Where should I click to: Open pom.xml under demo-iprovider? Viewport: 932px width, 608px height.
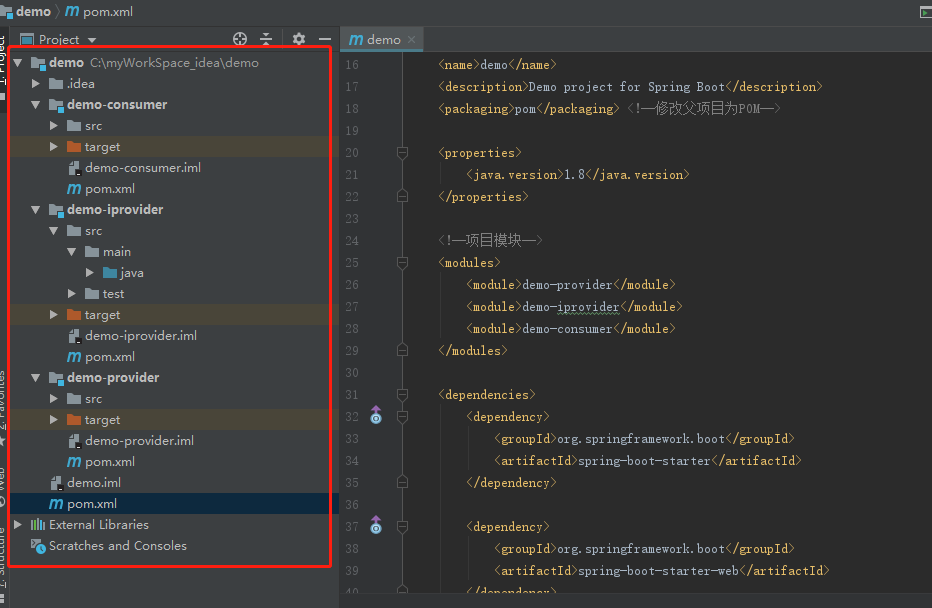click(x=110, y=357)
